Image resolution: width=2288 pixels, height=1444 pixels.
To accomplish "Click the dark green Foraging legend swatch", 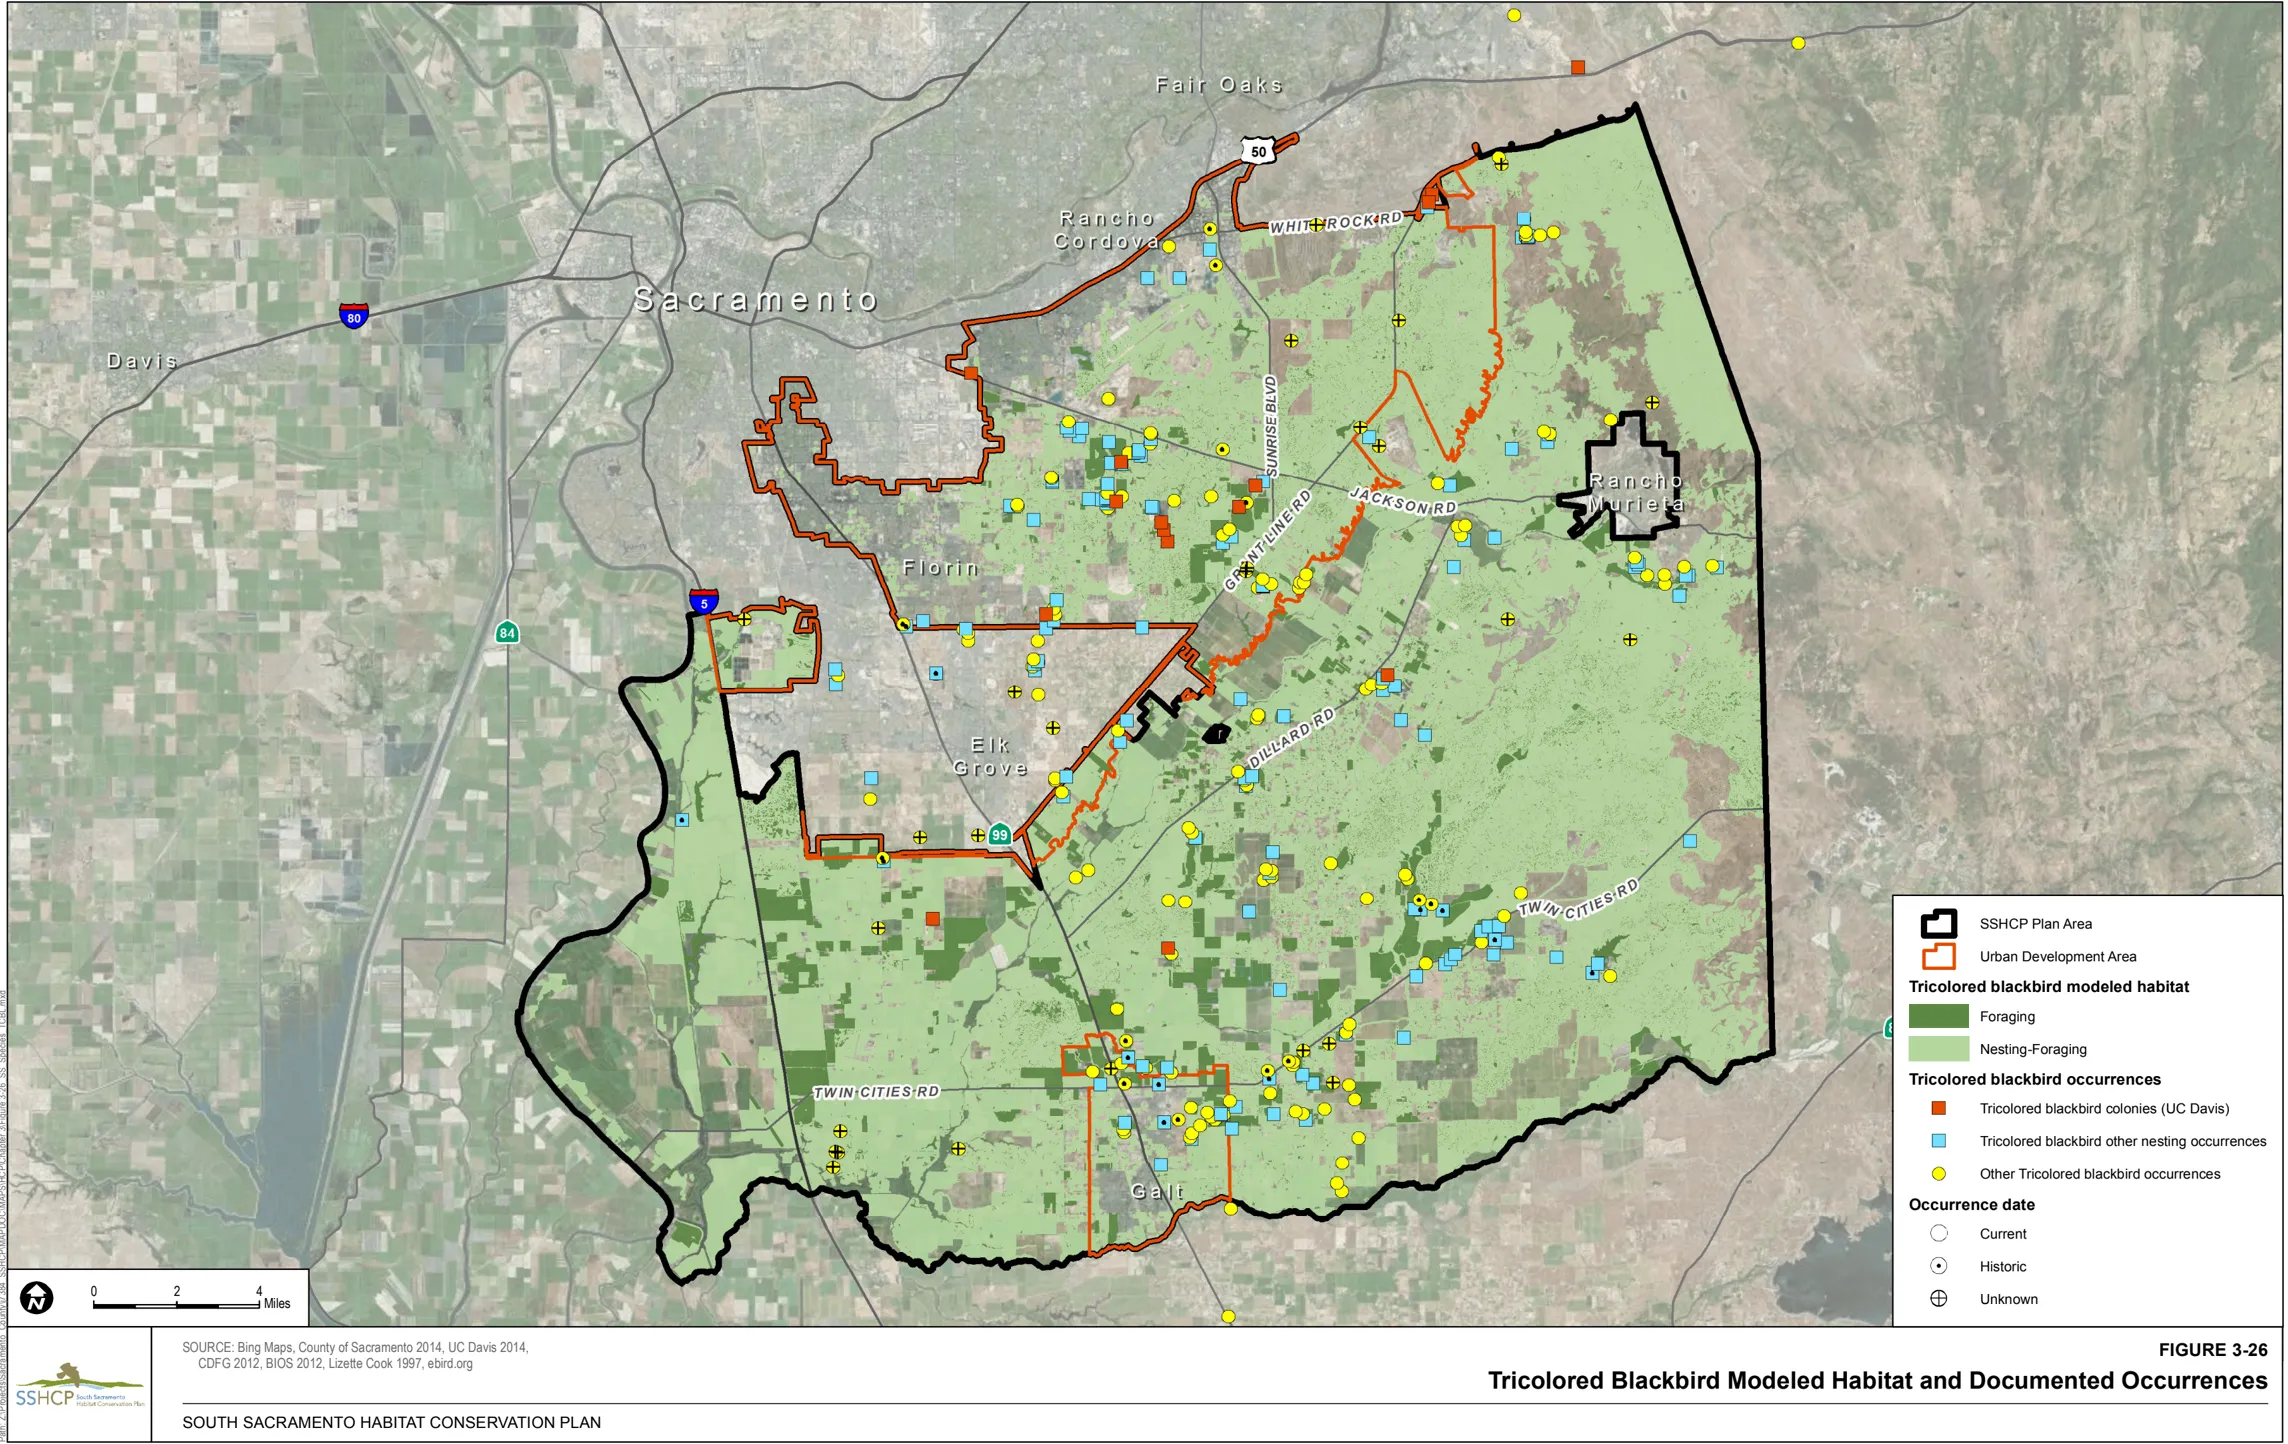I will click(x=1938, y=1016).
